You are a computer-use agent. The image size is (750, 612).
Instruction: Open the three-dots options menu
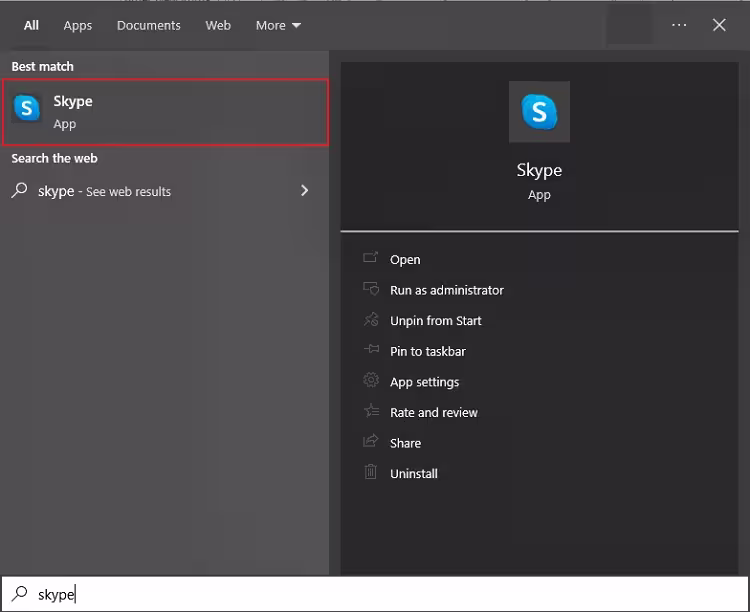(679, 25)
